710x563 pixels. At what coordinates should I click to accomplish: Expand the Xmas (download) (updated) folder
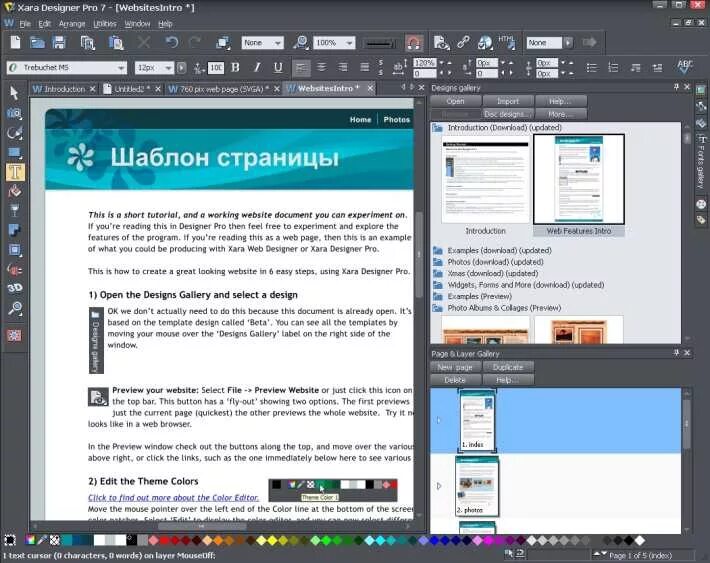coord(437,274)
